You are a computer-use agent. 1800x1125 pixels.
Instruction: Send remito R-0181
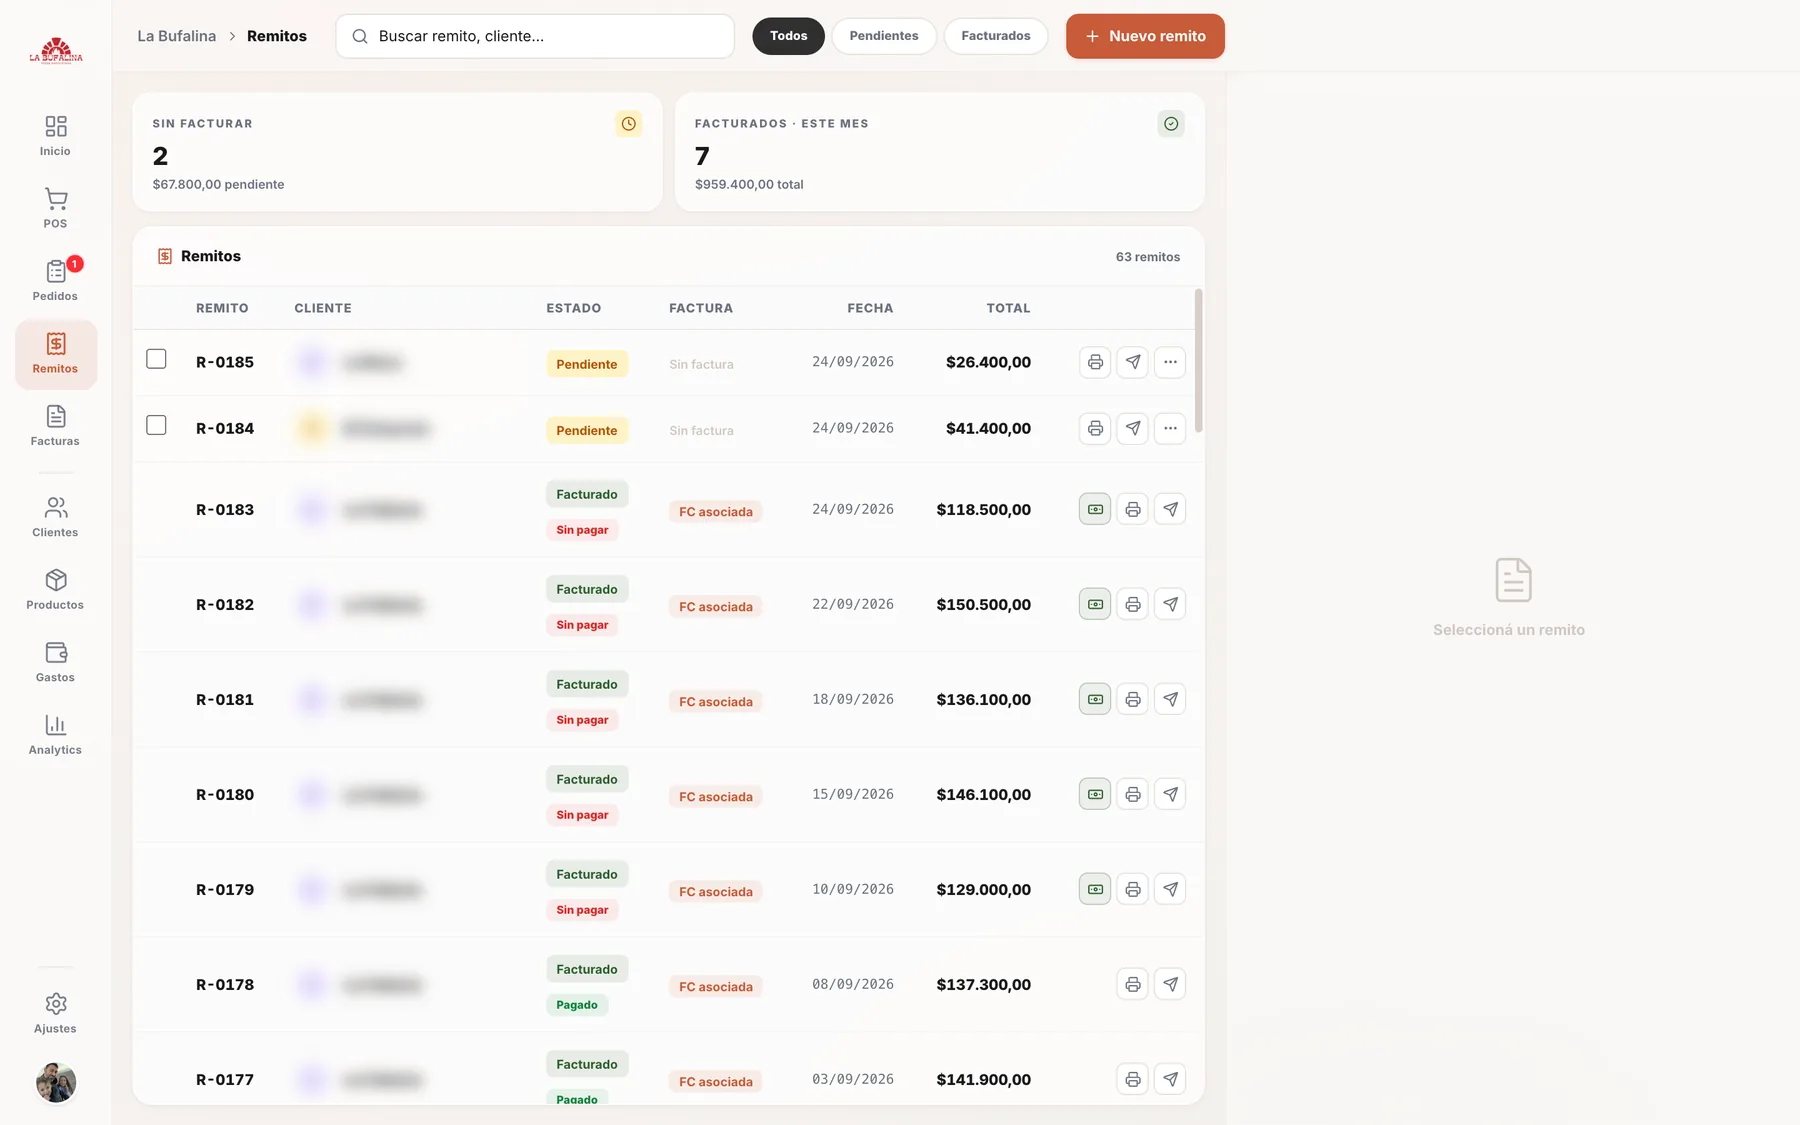pyautogui.click(x=1170, y=699)
